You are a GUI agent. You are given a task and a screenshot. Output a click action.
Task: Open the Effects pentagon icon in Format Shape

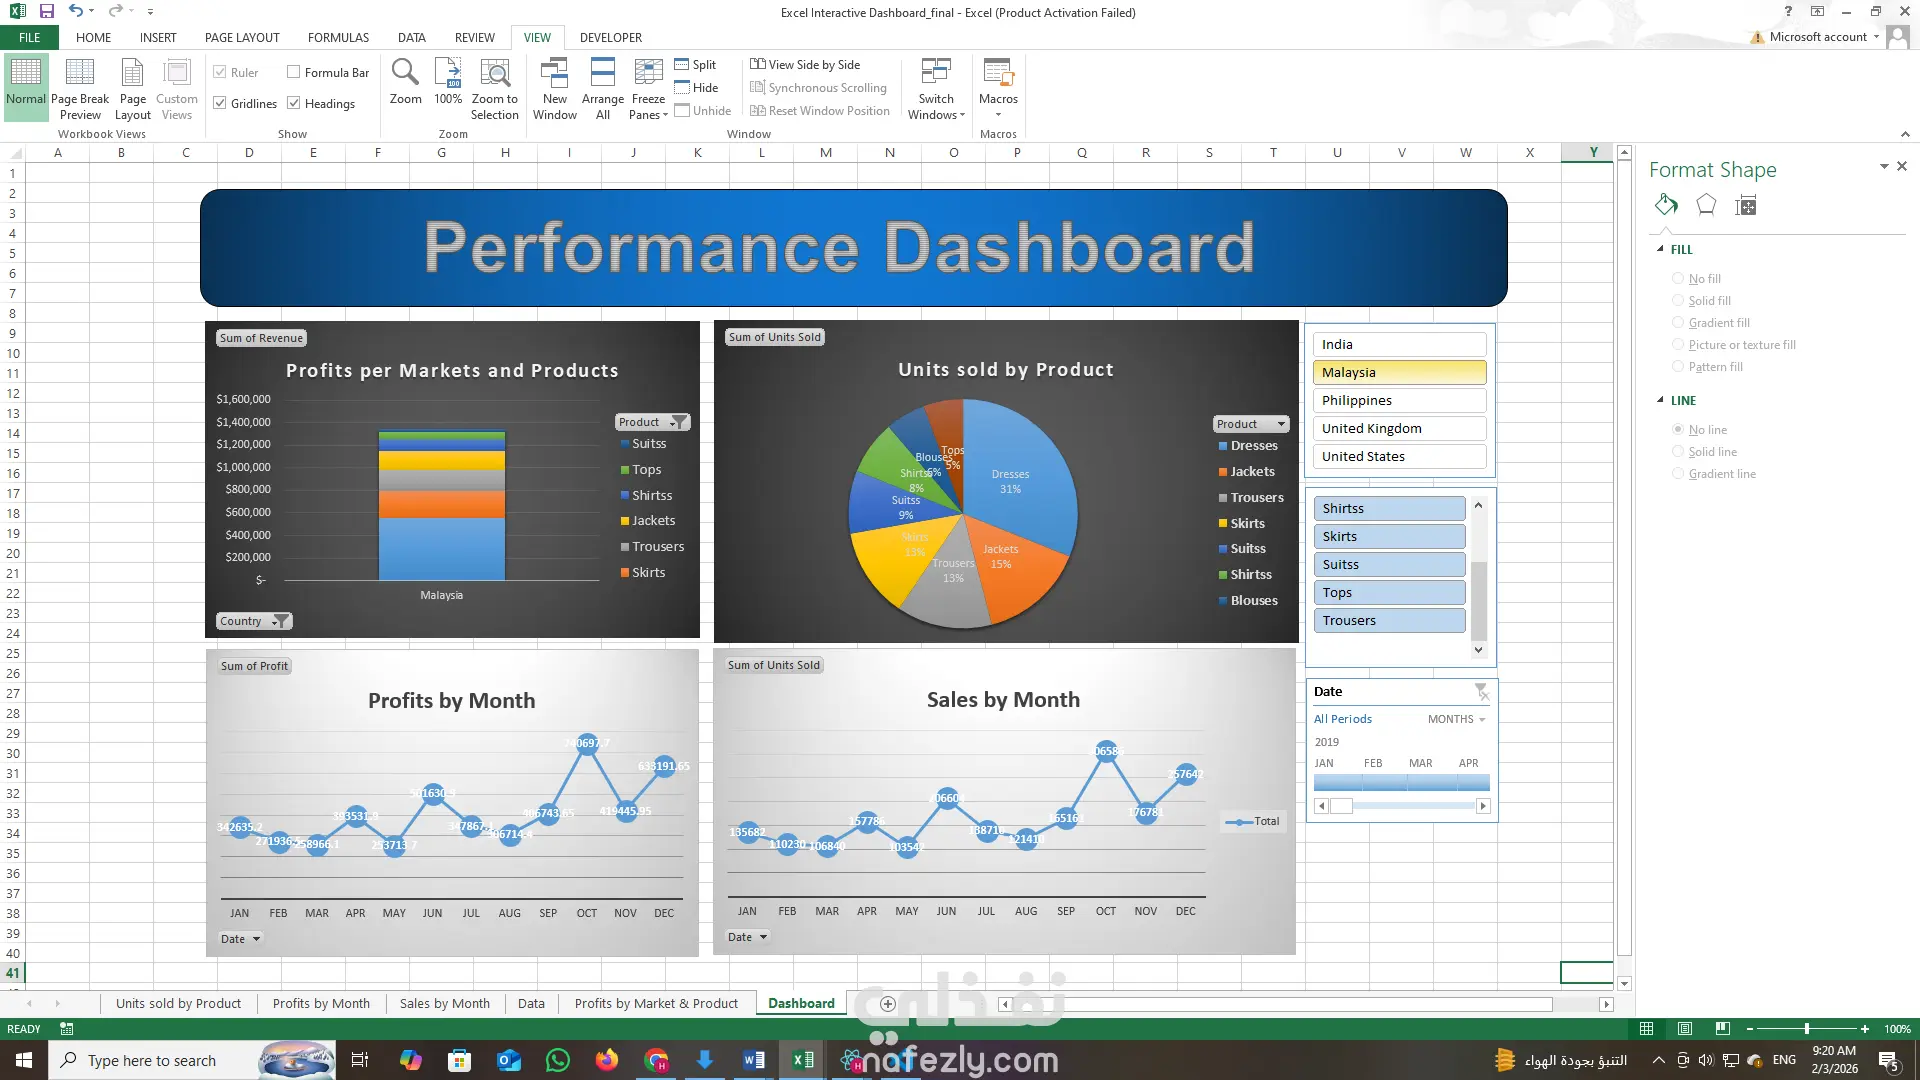click(1706, 206)
